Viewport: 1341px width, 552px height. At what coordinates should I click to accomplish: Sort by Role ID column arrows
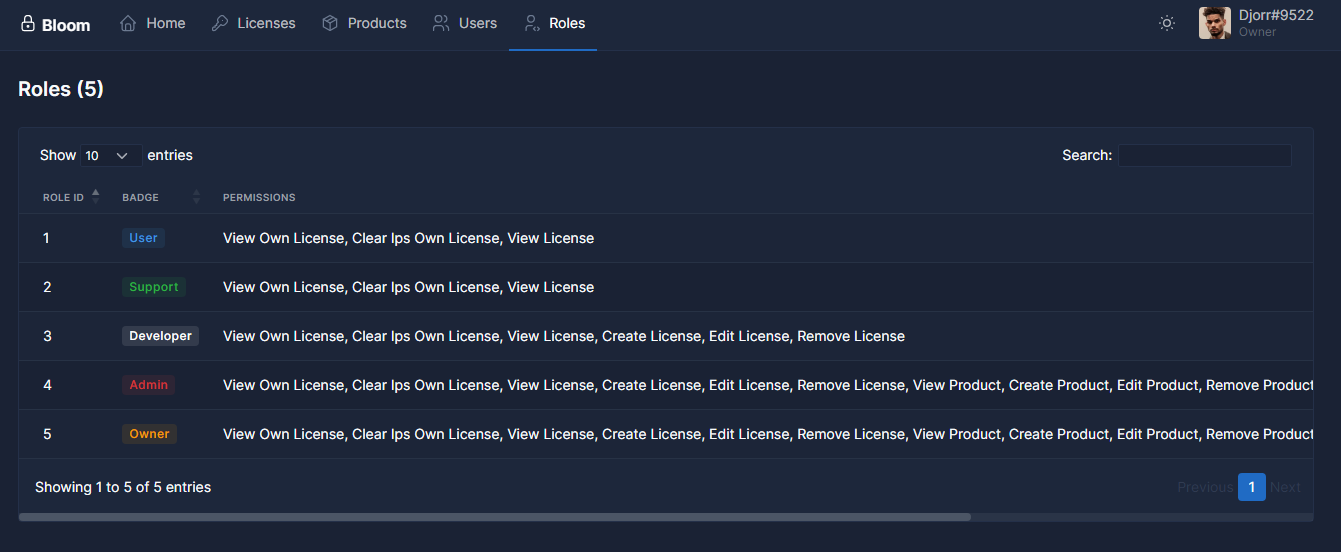point(96,197)
